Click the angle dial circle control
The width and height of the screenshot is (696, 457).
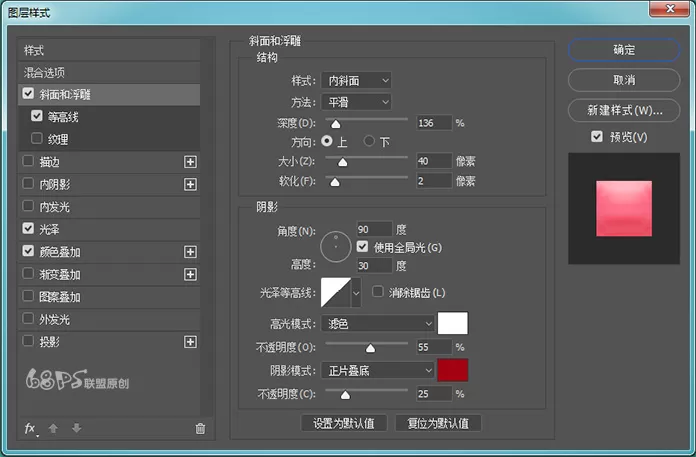click(x=336, y=246)
